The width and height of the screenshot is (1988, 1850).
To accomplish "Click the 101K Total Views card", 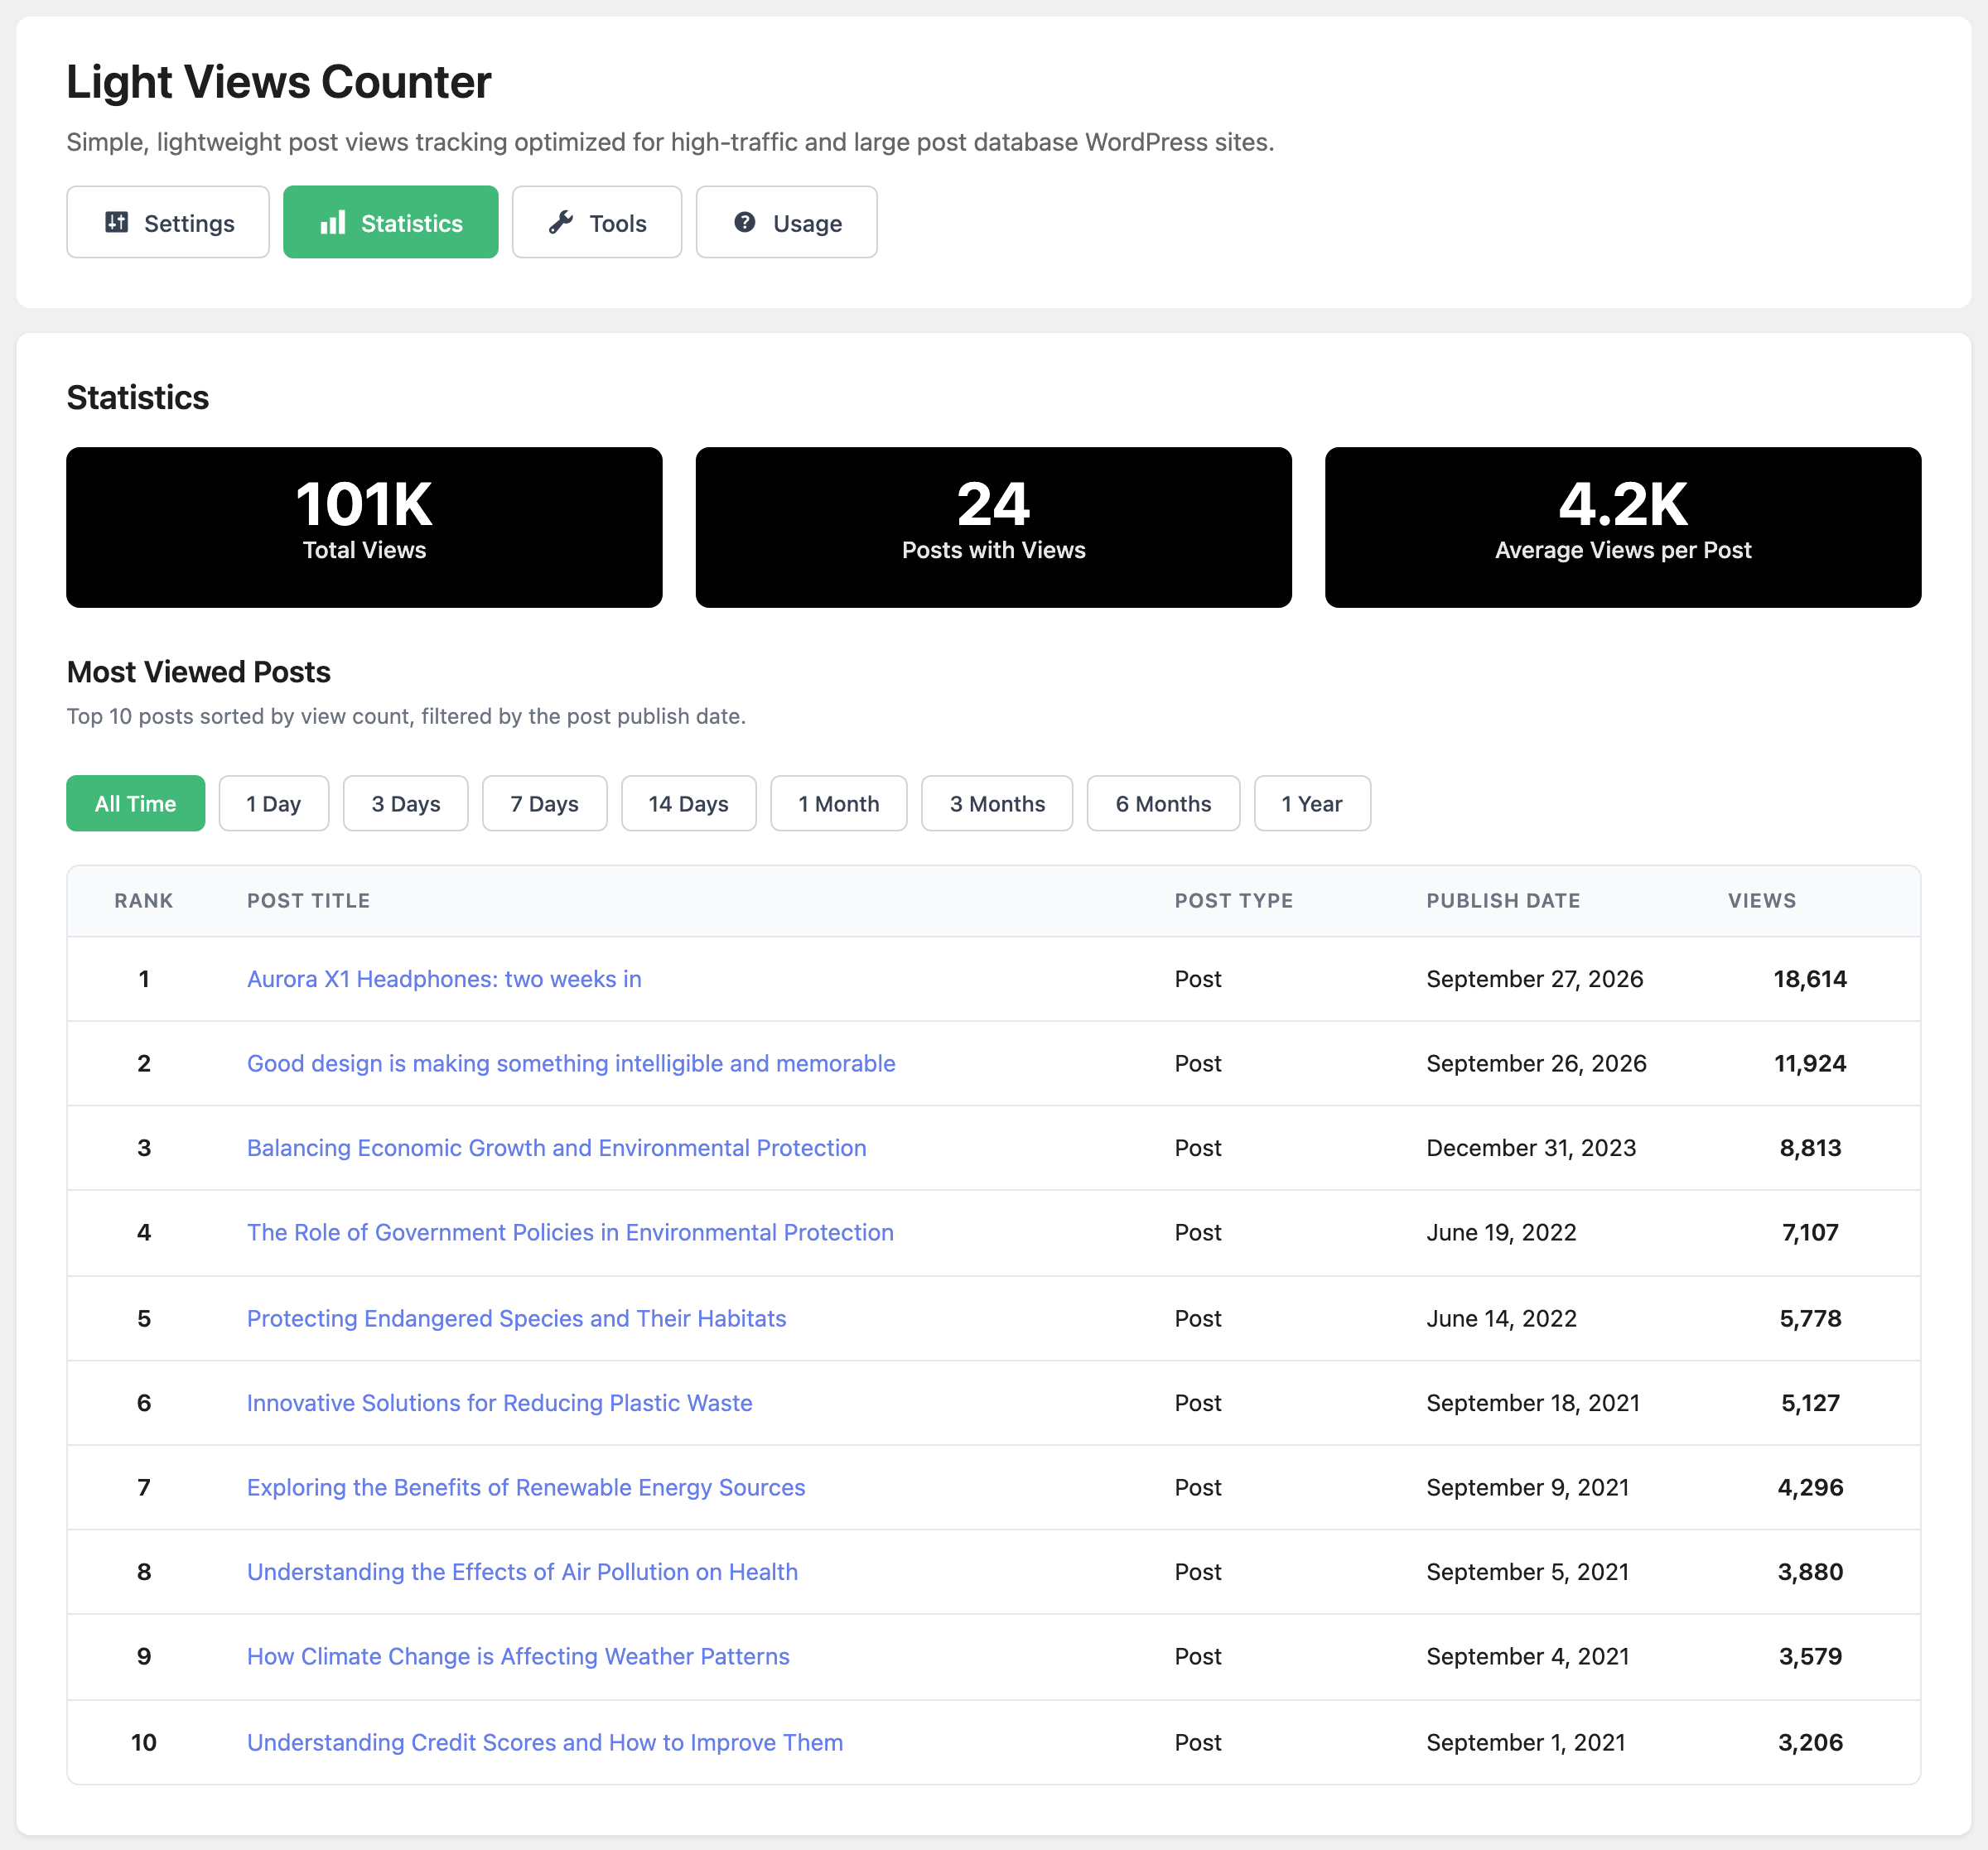I will [x=364, y=527].
